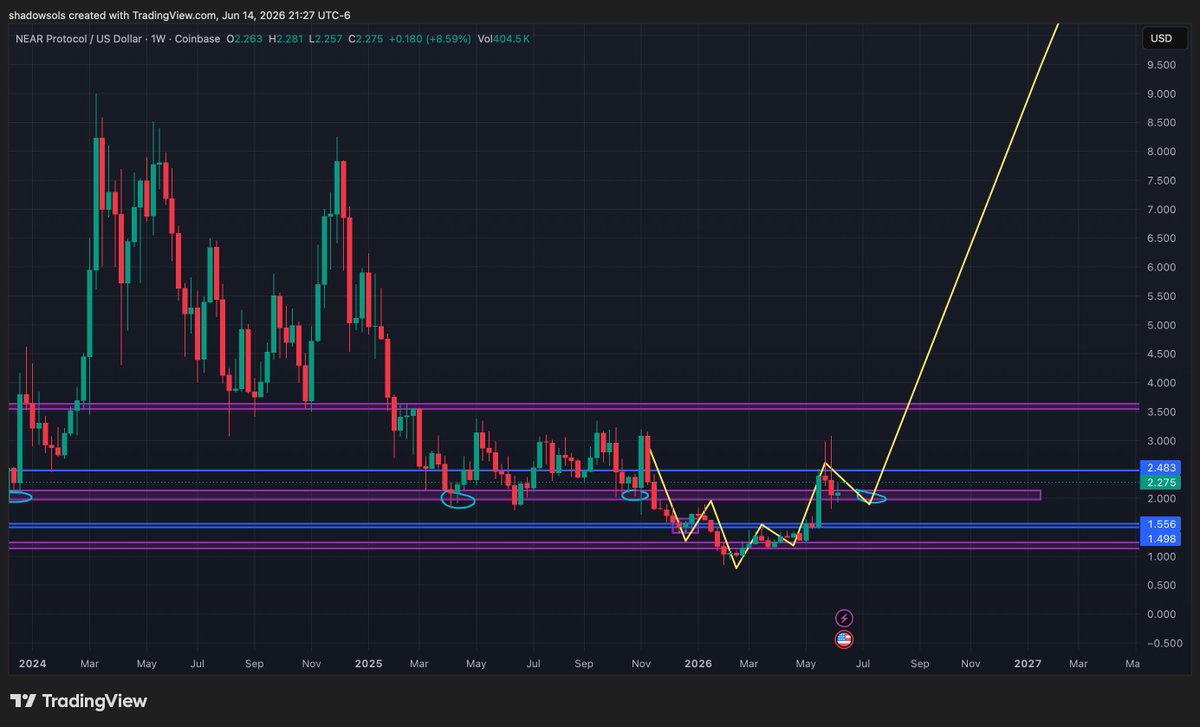This screenshot has width=1200, height=727.
Task: Click the 2027 year label on time axis
Action: (x=1028, y=663)
